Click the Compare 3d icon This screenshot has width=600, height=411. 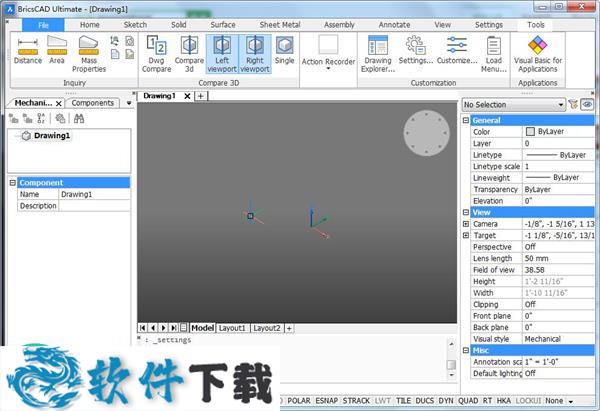(189, 54)
